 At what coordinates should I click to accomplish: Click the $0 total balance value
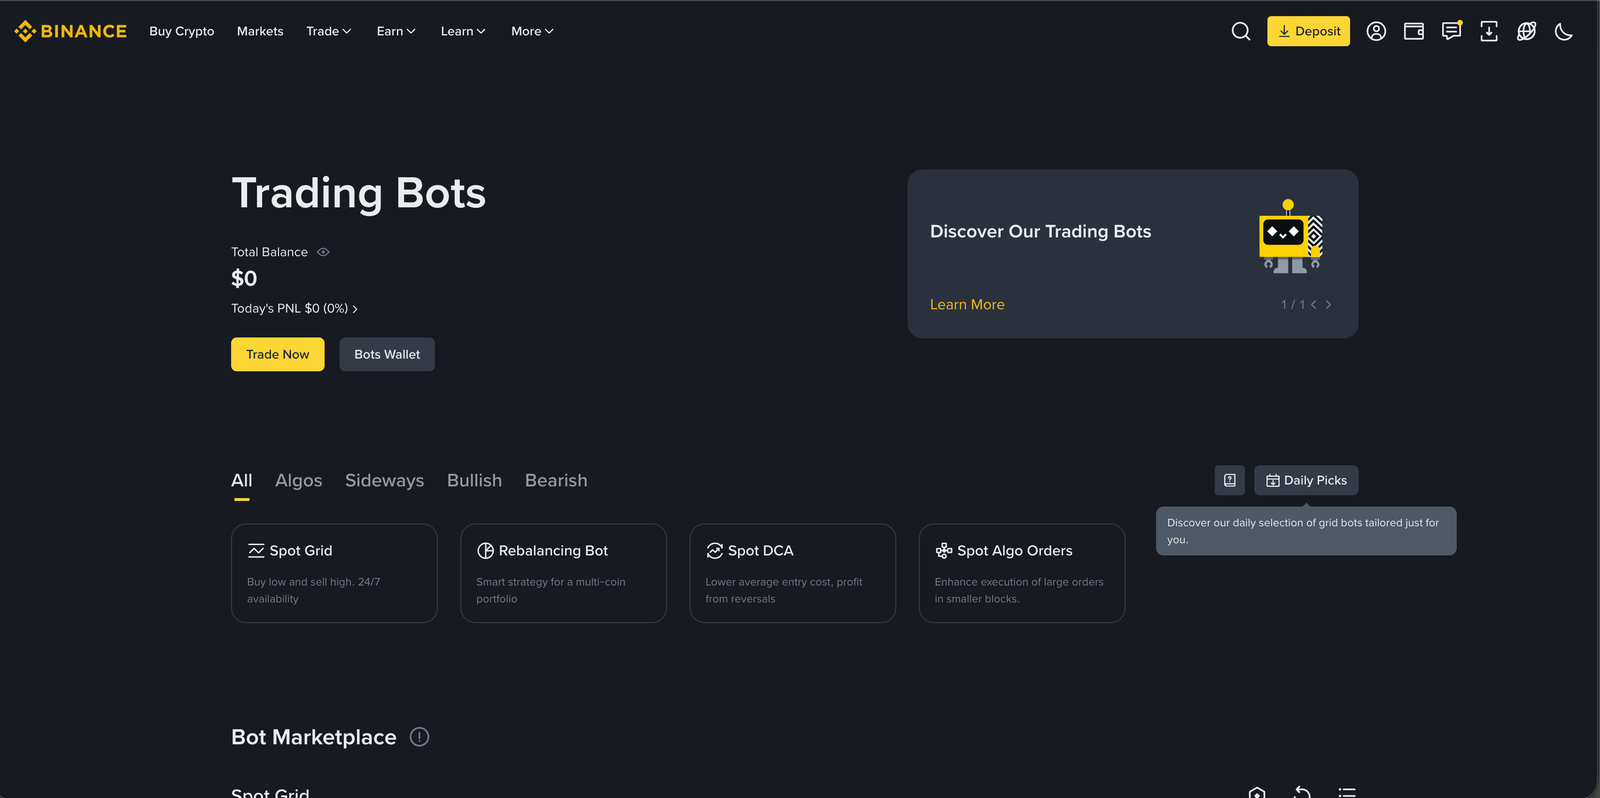click(x=244, y=278)
